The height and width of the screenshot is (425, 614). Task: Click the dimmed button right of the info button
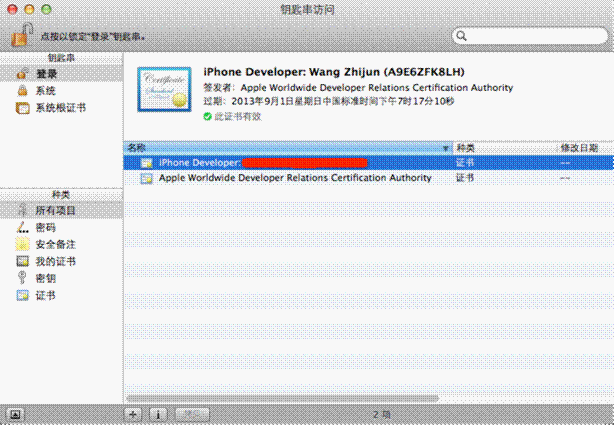coord(192,414)
